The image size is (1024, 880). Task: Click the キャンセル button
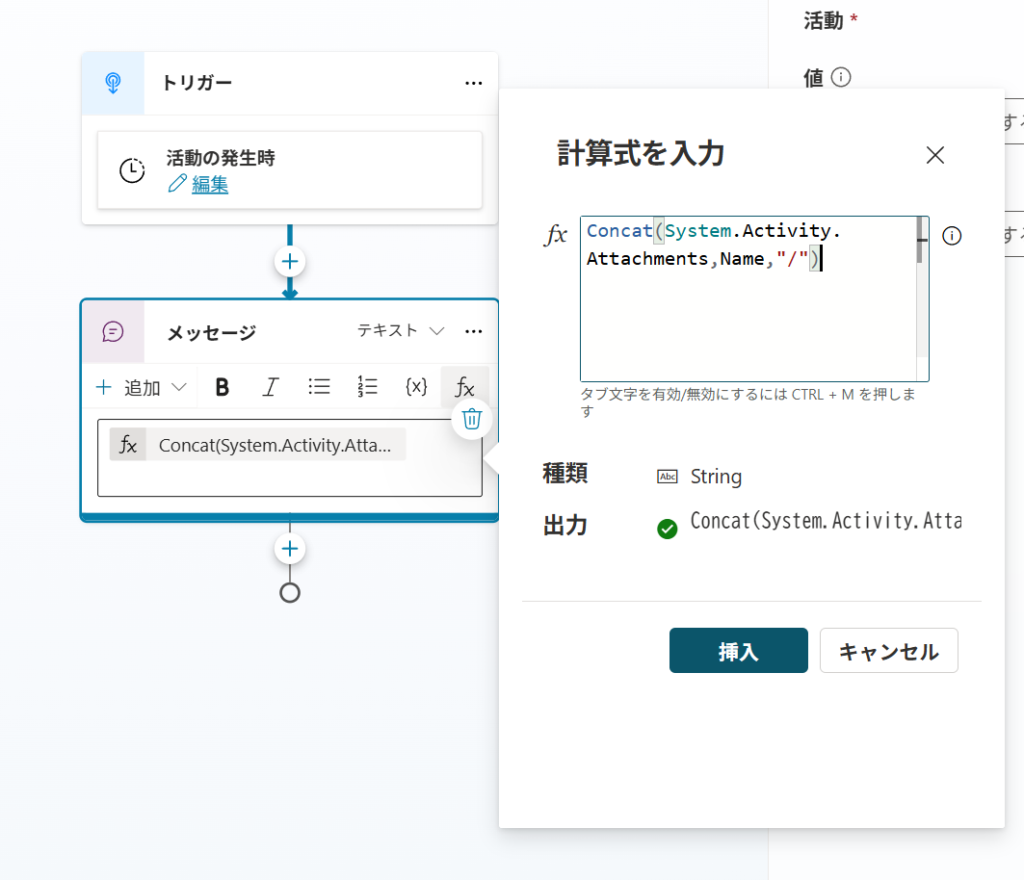(888, 651)
